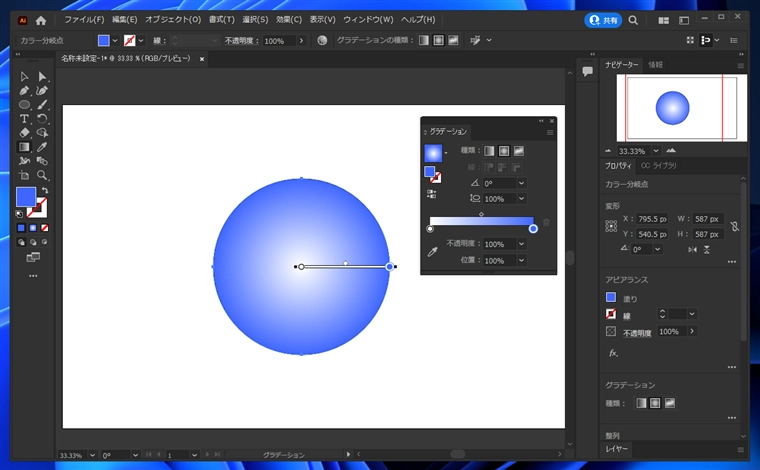Set fill to None in the toolbar
The image size is (760, 470).
click(45, 228)
